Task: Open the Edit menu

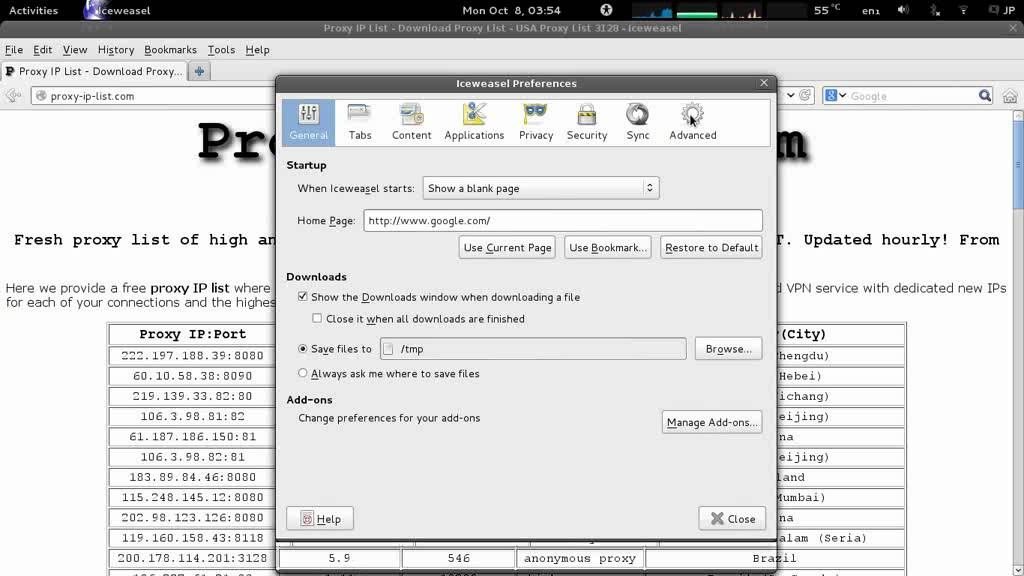Action: [x=42, y=50]
